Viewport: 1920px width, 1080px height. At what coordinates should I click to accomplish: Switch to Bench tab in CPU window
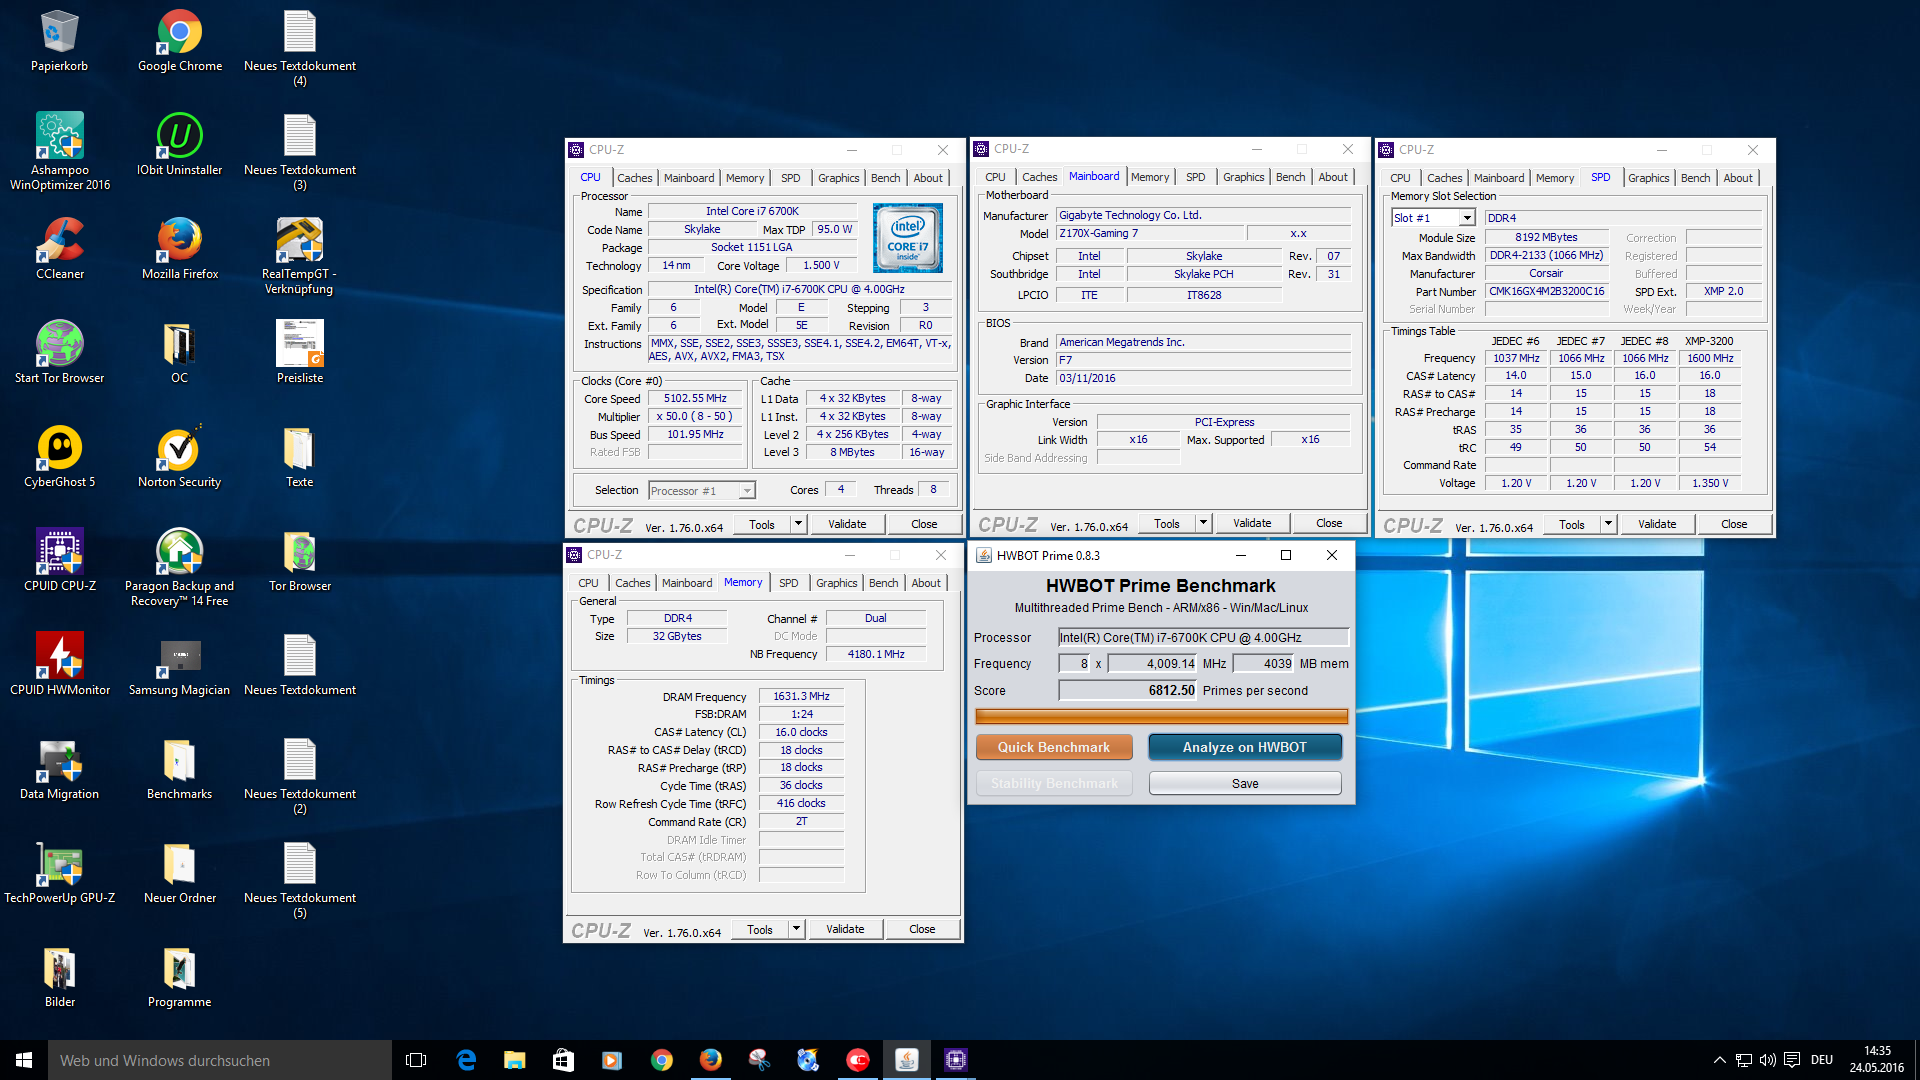point(885,178)
